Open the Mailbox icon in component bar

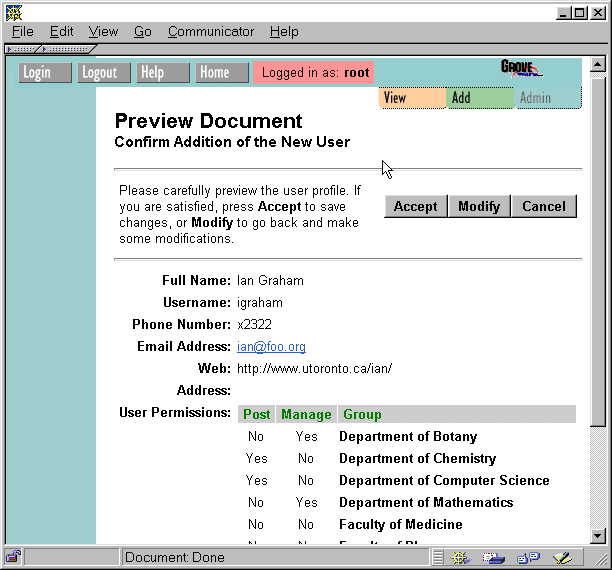coord(494,557)
